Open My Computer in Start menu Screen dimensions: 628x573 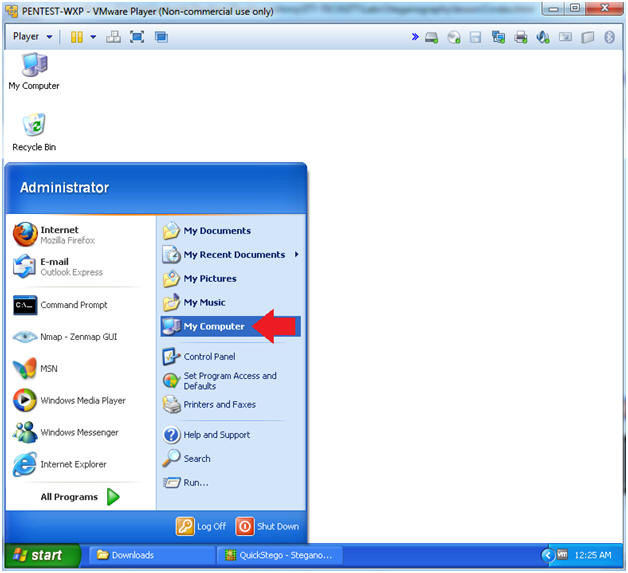(x=230, y=326)
